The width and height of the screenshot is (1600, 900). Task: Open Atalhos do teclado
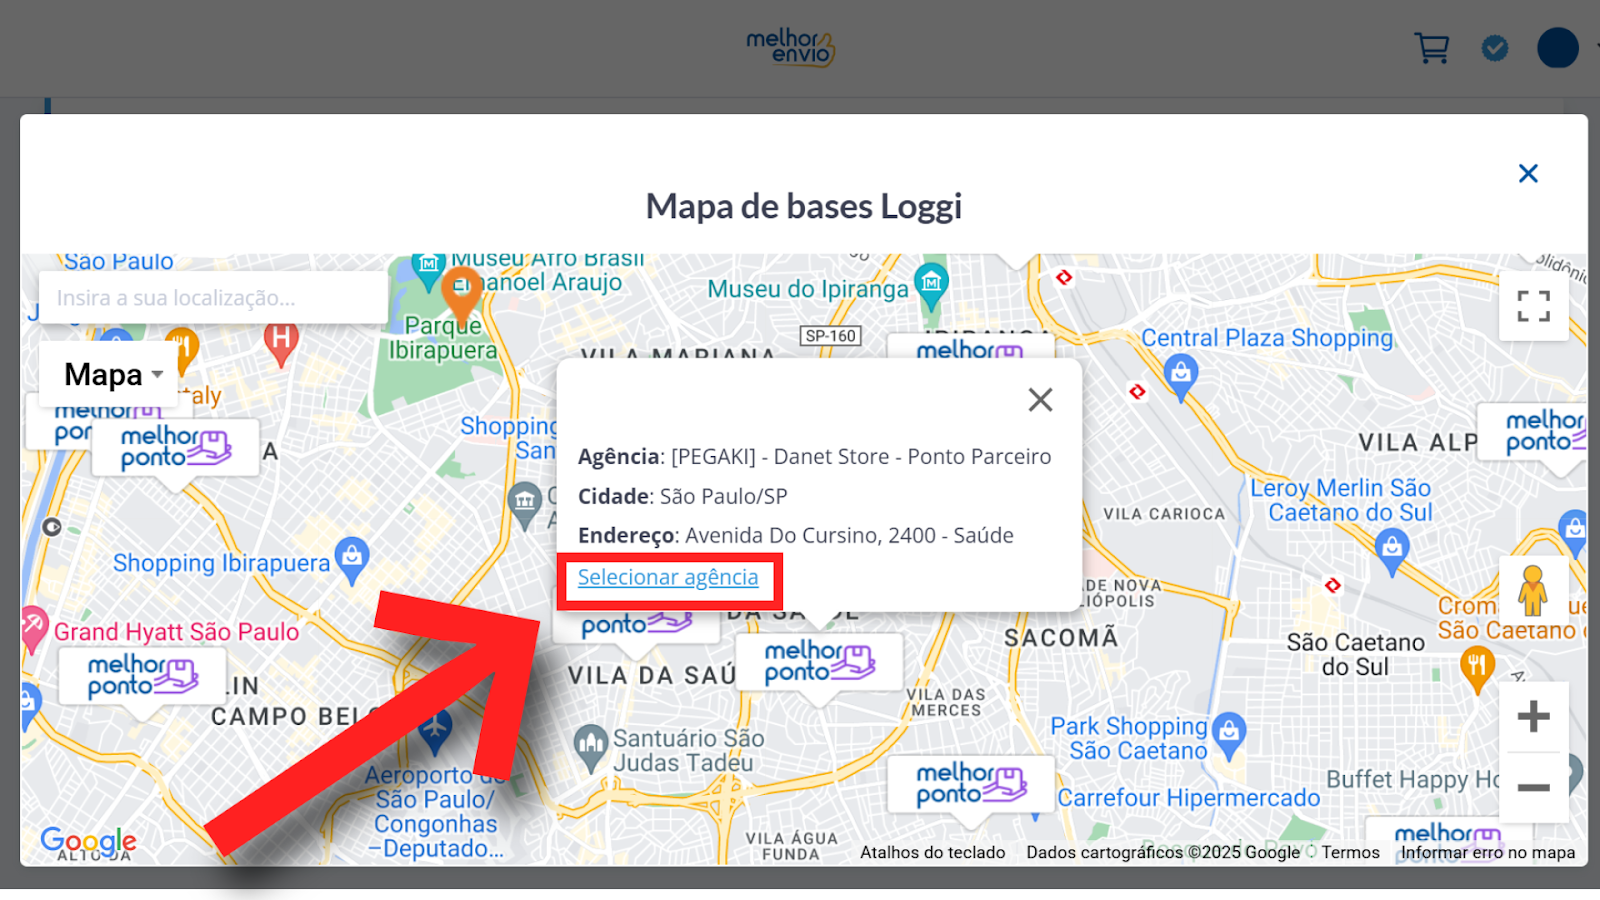[x=932, y=853]
